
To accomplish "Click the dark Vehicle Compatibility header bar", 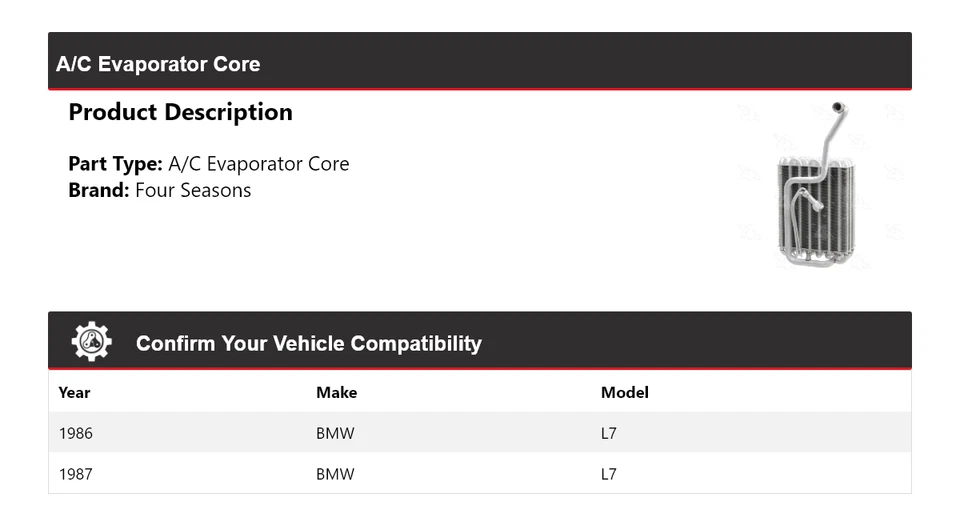I will 700,342.
